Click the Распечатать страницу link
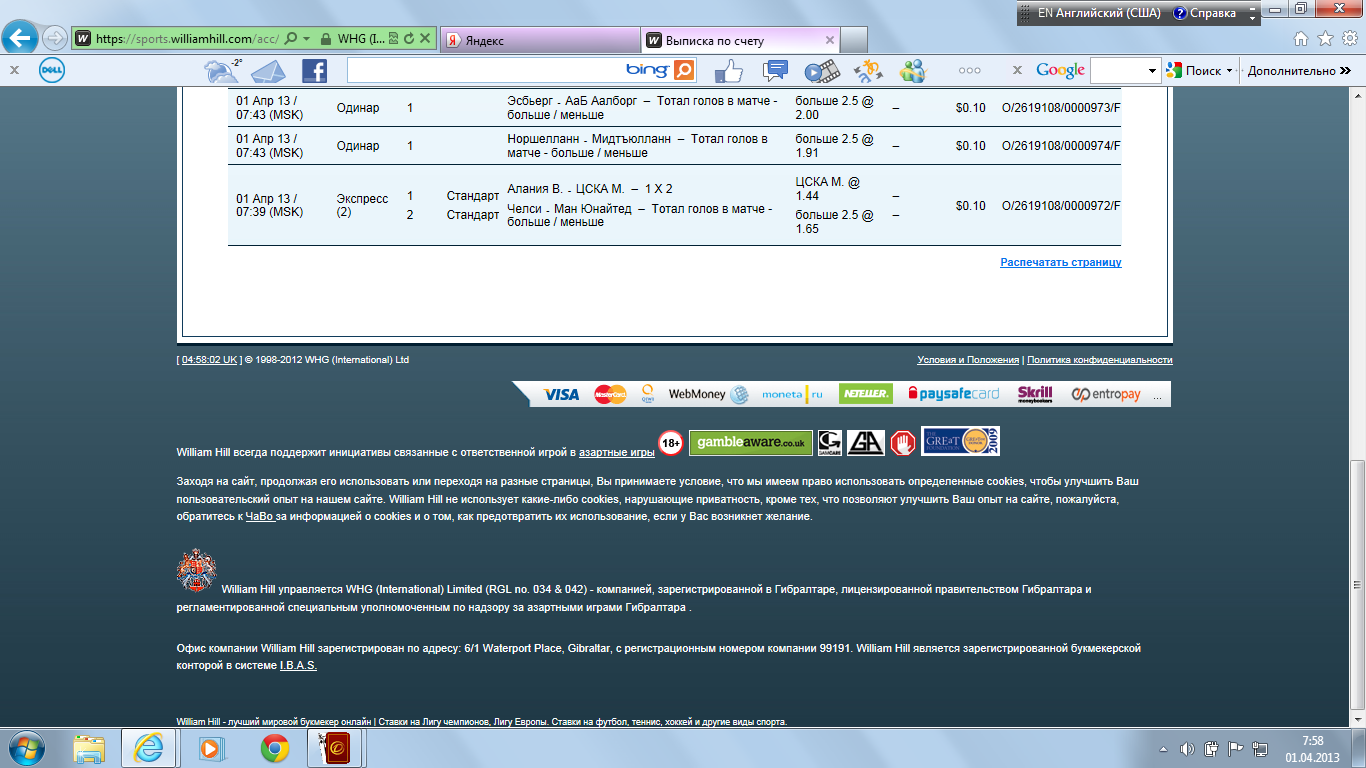Image resolution: width=1366 pixels, height=768 pixels. click(1060, 262)
